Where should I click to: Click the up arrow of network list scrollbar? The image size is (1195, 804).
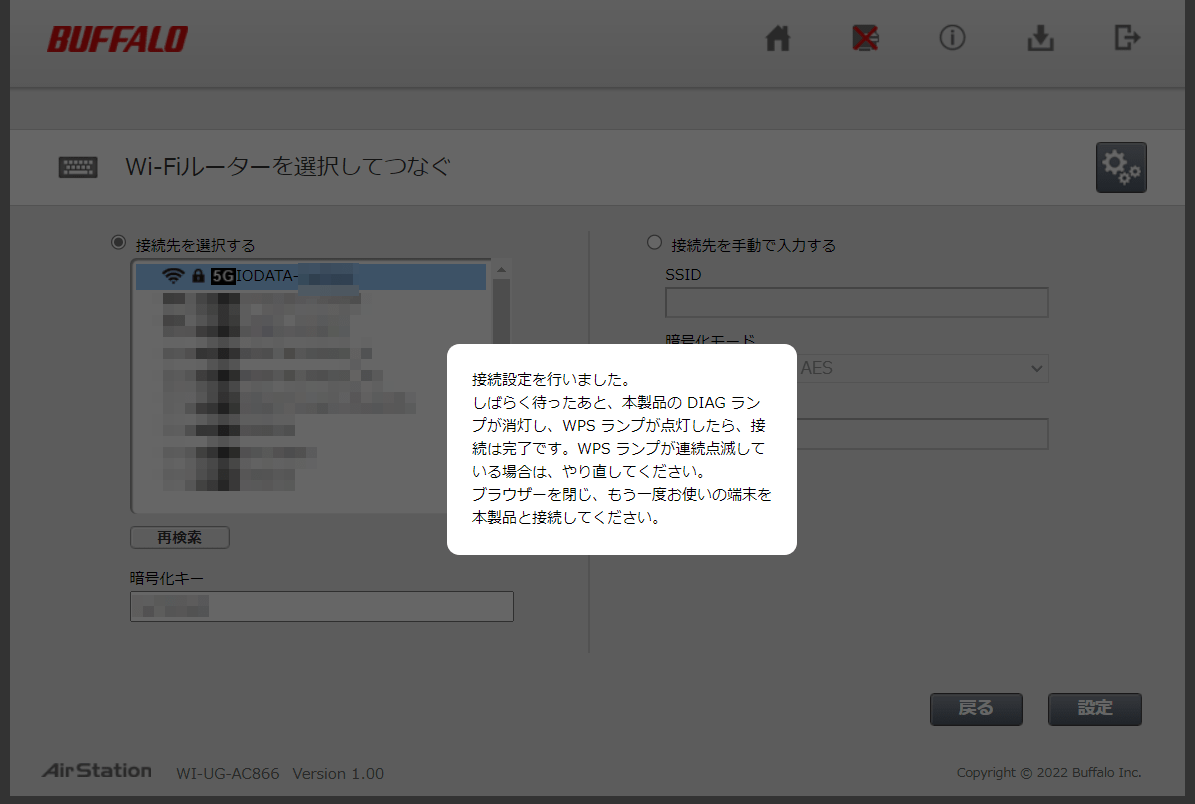coord(502,268)
